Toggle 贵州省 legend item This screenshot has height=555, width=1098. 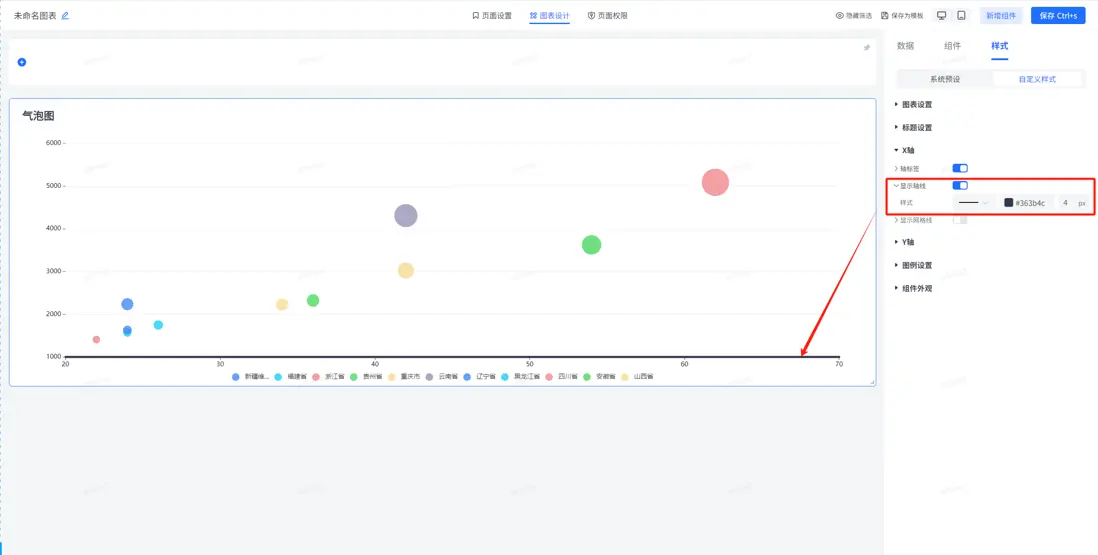[366, 377]
